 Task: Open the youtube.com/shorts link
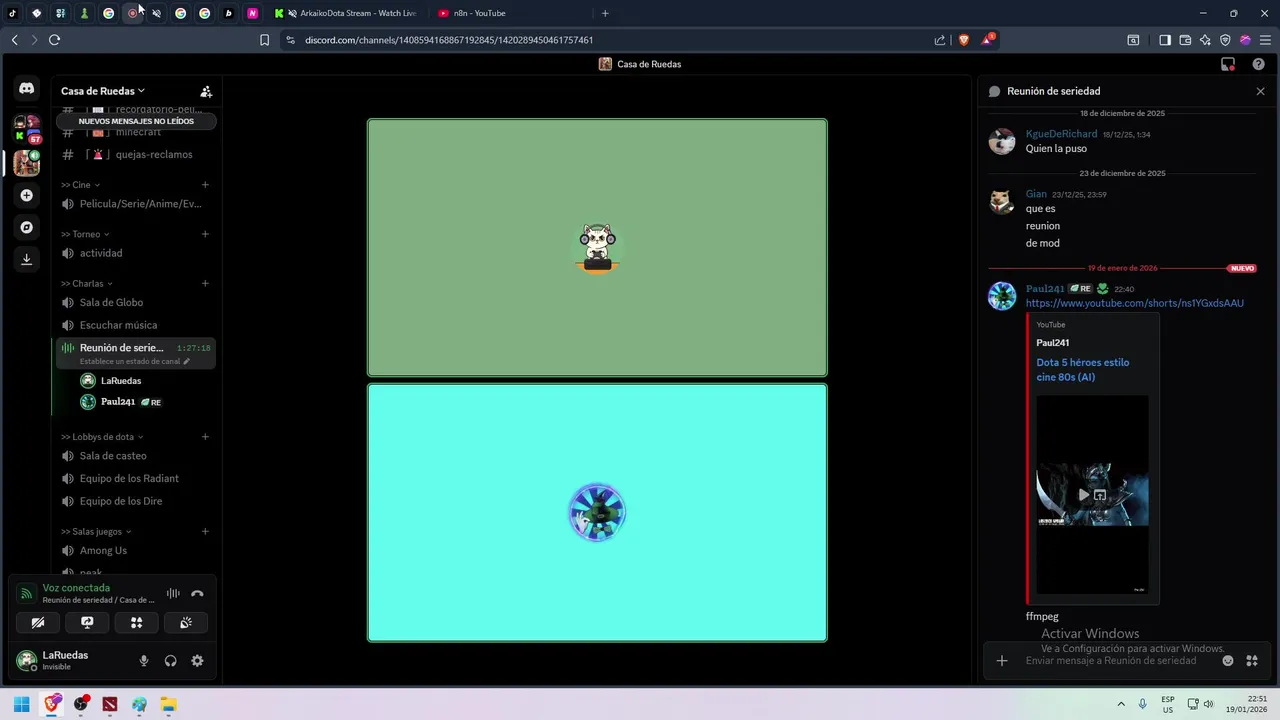[x=1134, y=303]
